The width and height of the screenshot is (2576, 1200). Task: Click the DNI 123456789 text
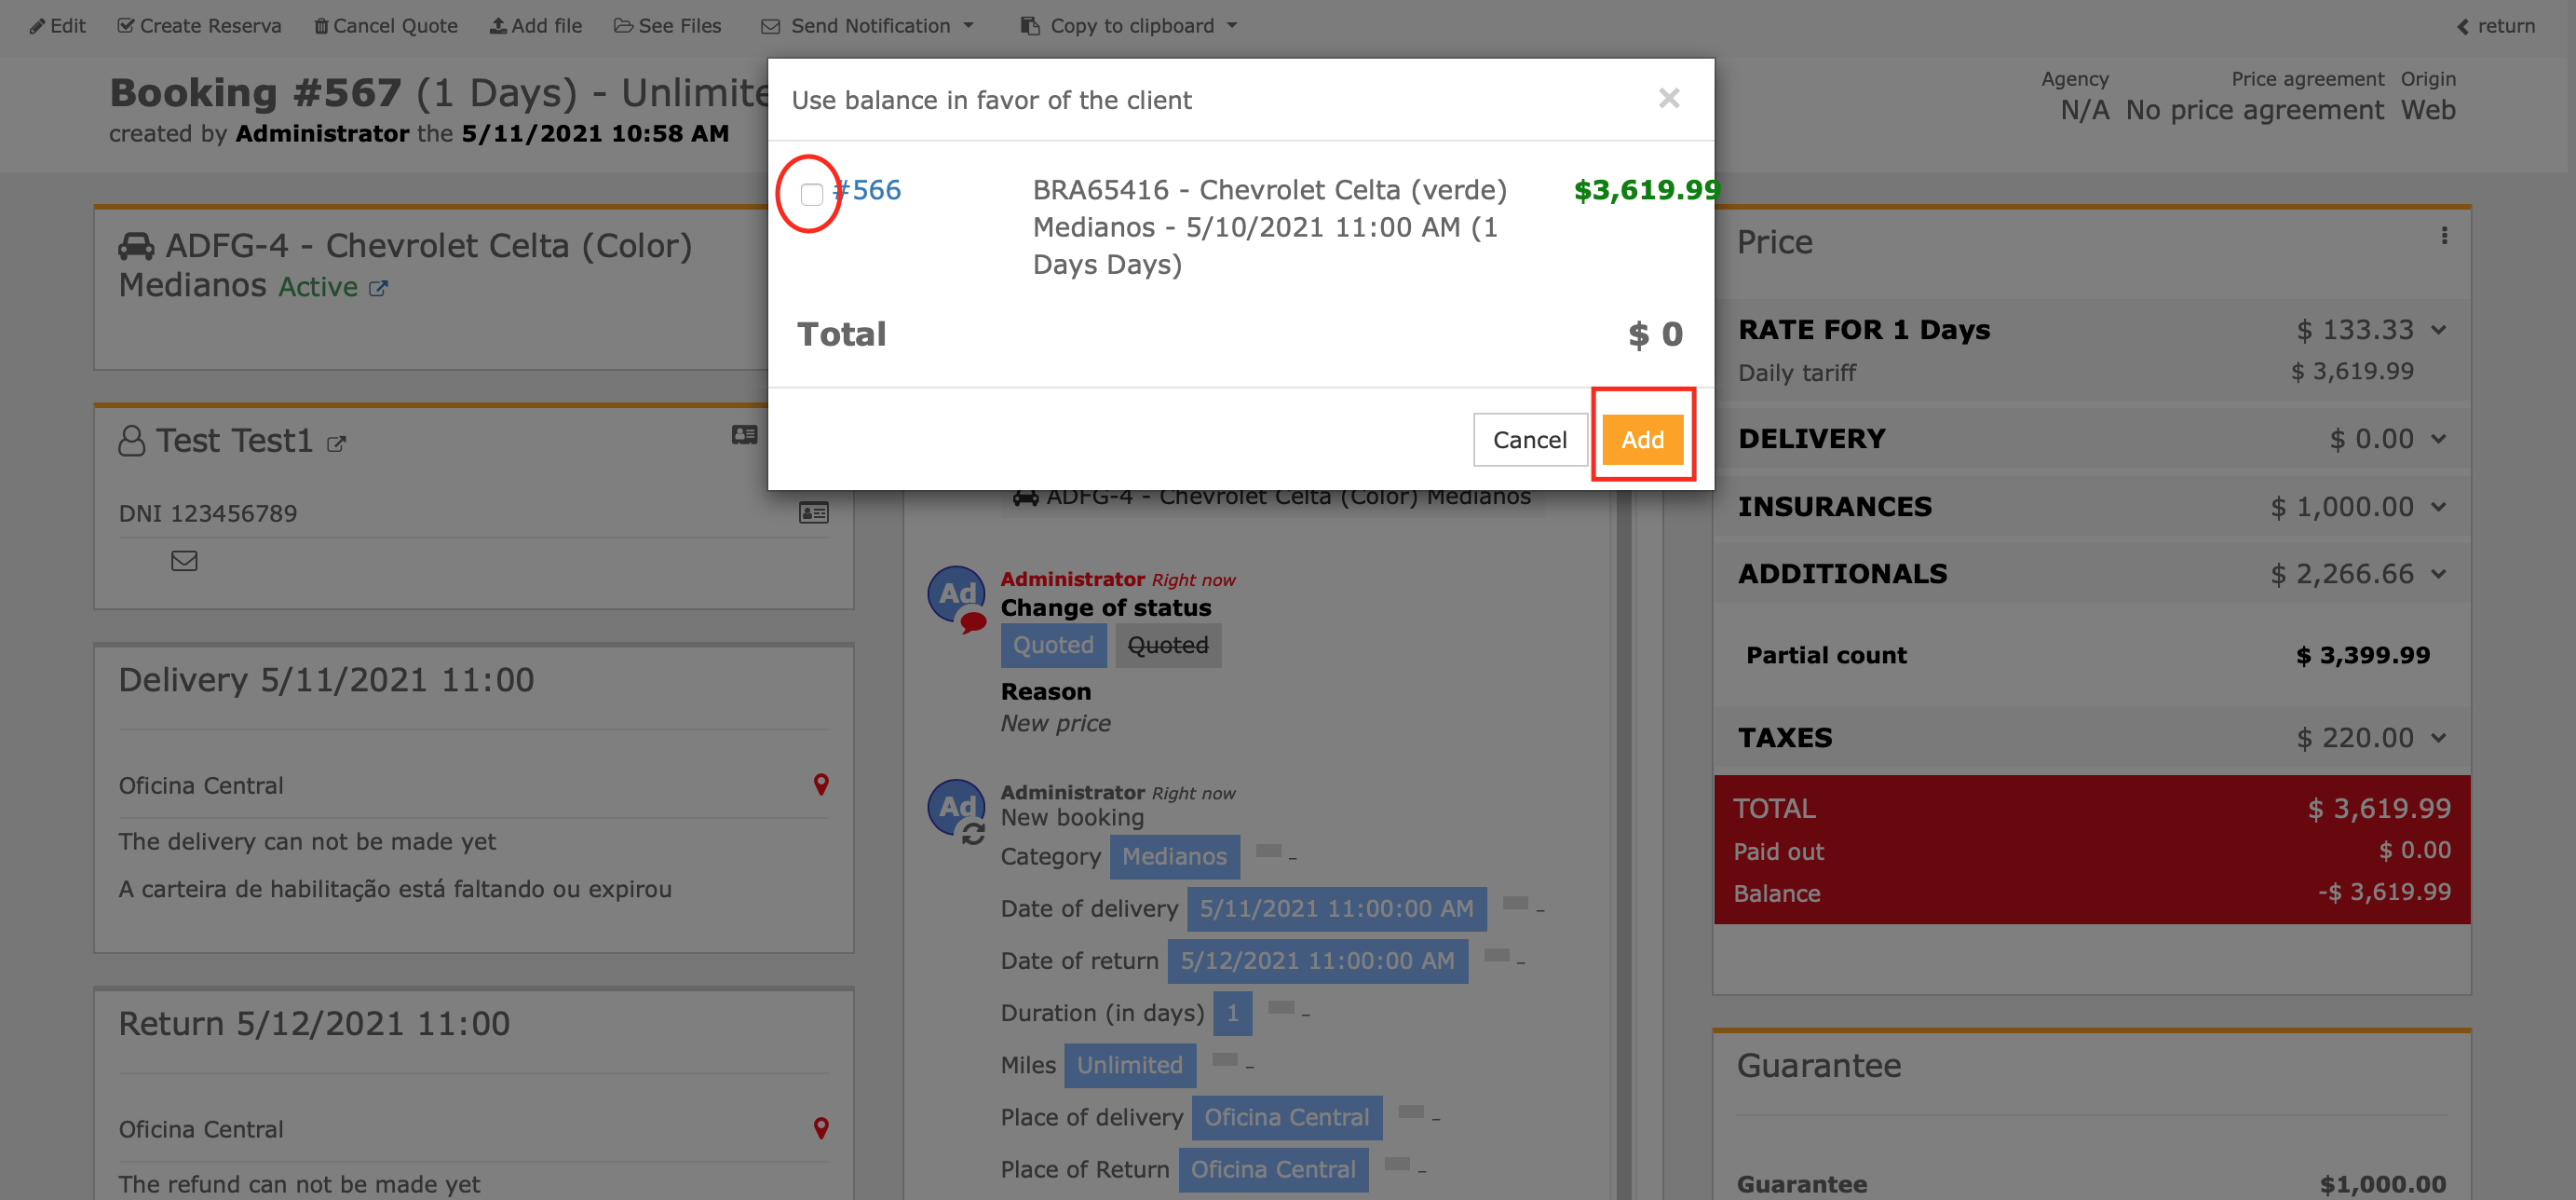(208, 514)
